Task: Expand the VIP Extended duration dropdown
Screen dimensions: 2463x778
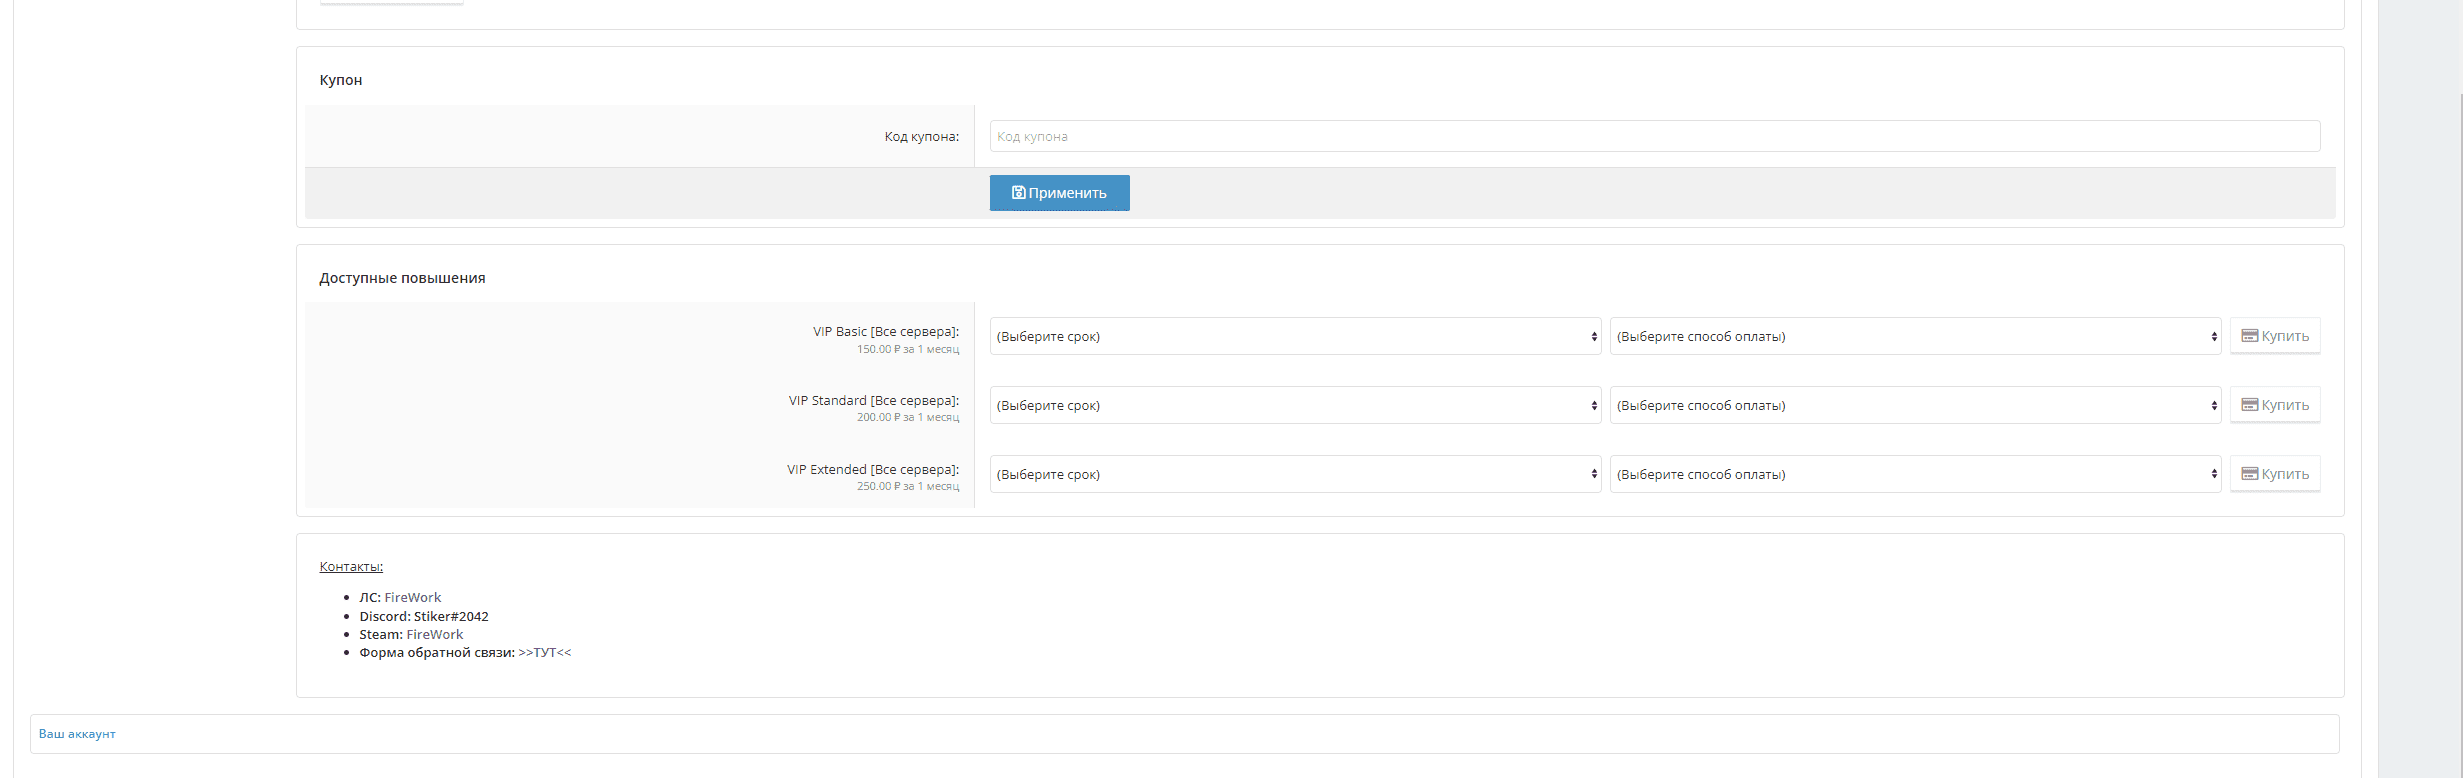Action: click(x=1294, y=475)
